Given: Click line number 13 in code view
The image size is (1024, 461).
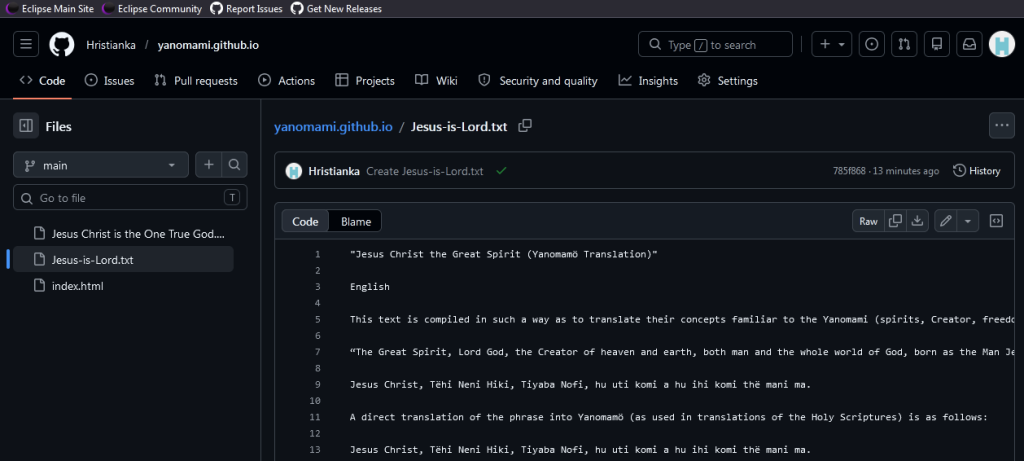Looking at the screenshot, I should tap(315, 450).
